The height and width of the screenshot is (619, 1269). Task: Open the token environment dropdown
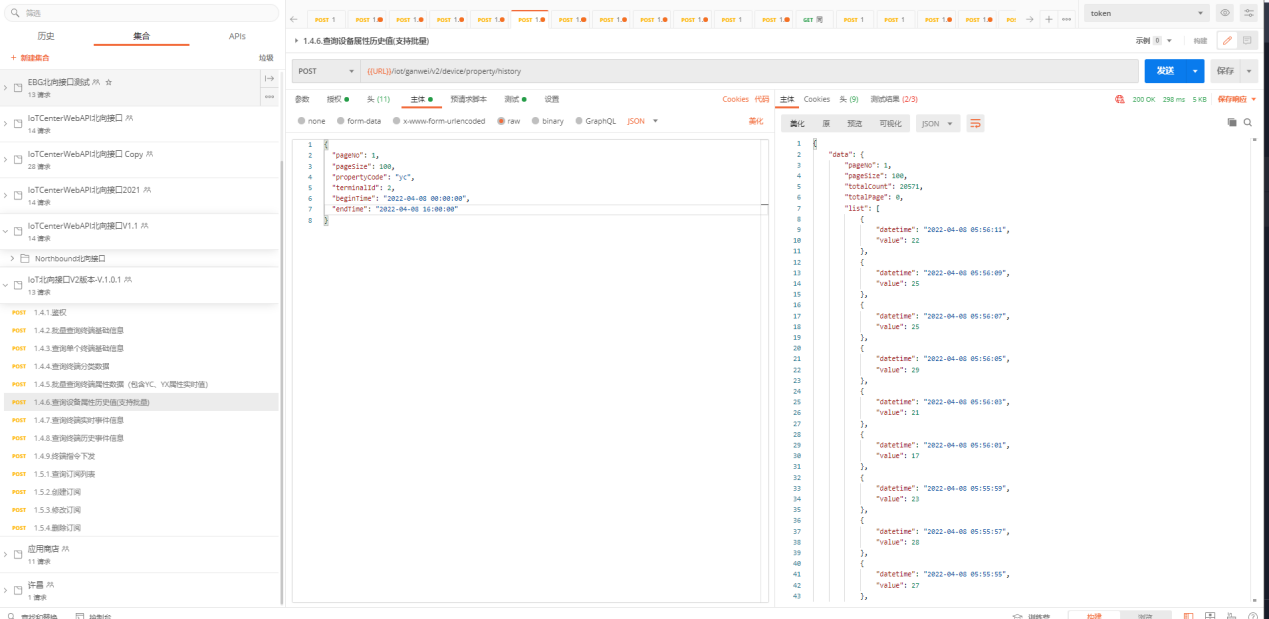pyautogui.click(x=1144, y=13)
